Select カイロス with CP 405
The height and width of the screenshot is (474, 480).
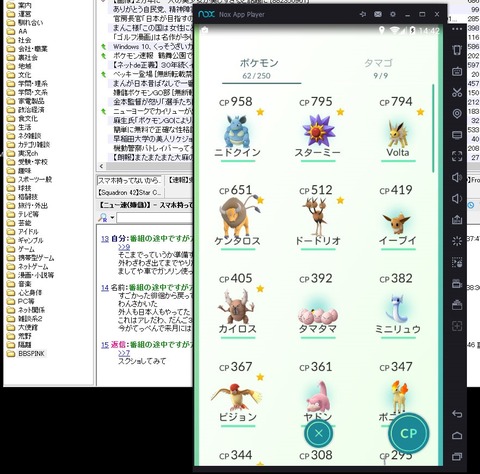tap(238, 306)
